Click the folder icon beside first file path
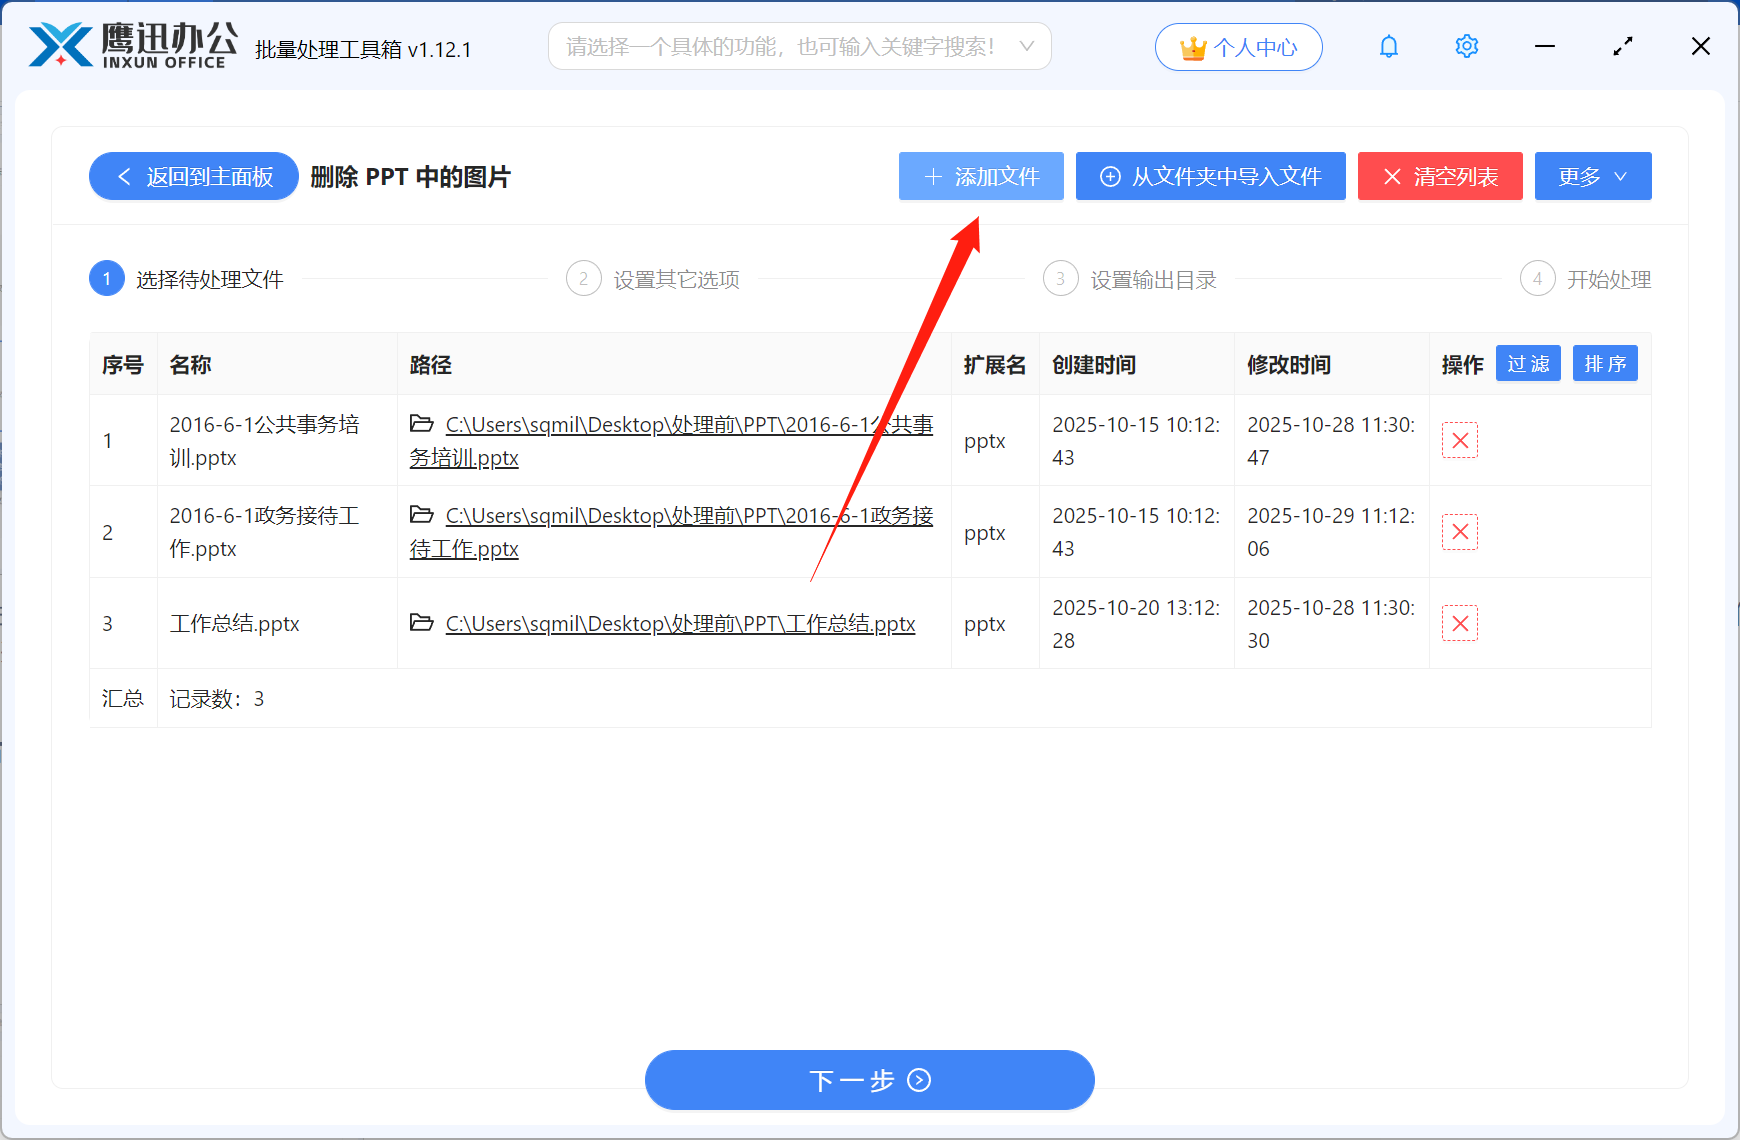 point(422,424)
